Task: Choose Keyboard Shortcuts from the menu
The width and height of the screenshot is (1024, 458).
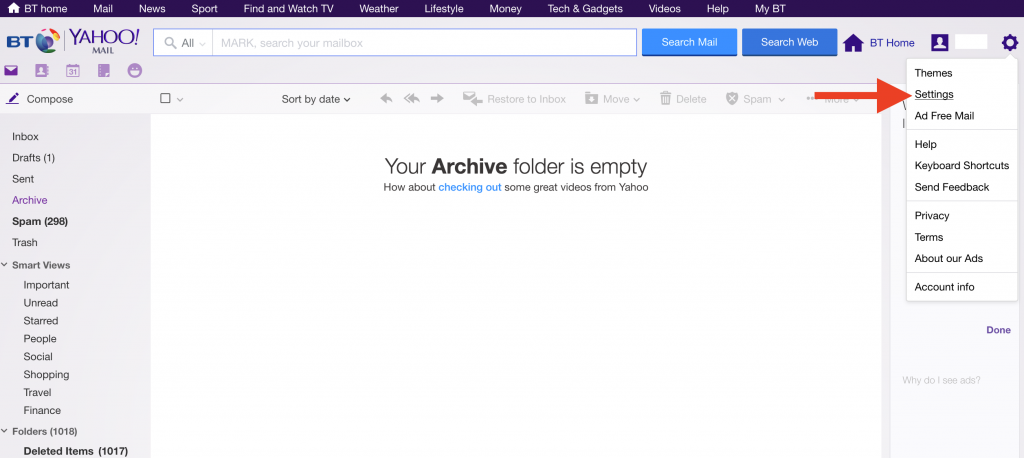Action: (962, 166)
